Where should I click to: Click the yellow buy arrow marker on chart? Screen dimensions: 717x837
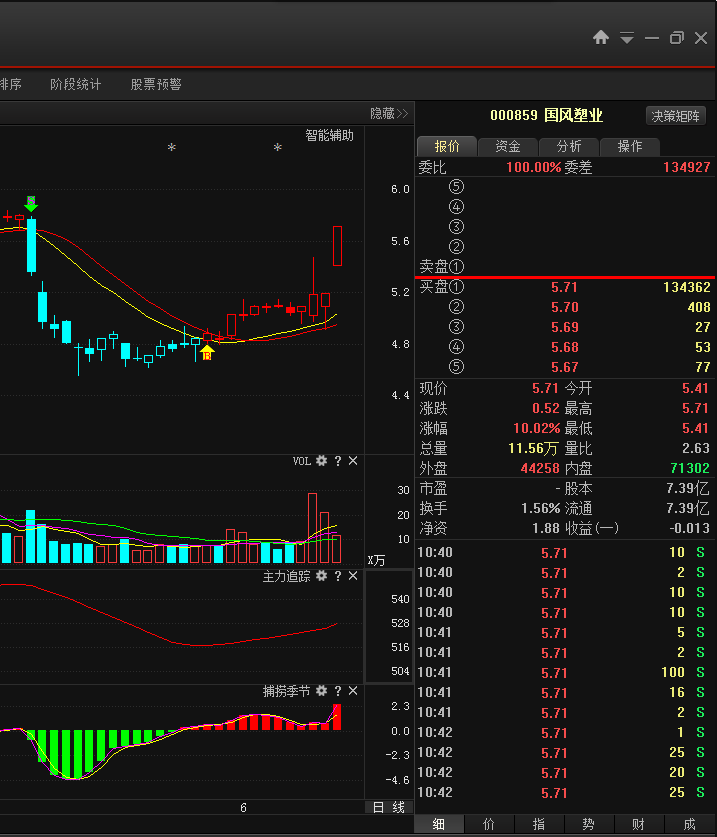(207, 352)
